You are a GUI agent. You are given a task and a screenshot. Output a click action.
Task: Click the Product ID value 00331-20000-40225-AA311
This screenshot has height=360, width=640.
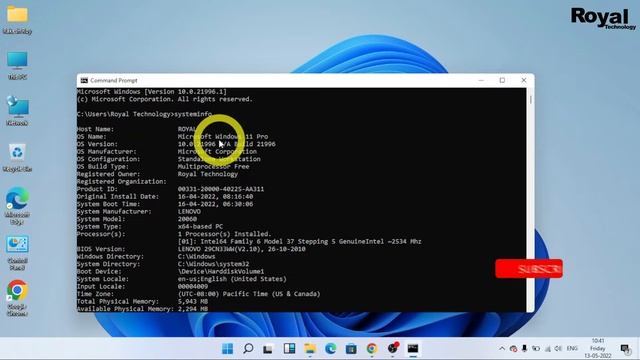[x=221, y=189]
